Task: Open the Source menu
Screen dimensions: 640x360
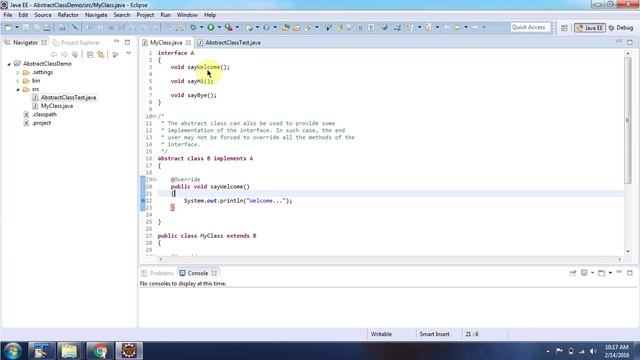Action: (43, 15)
